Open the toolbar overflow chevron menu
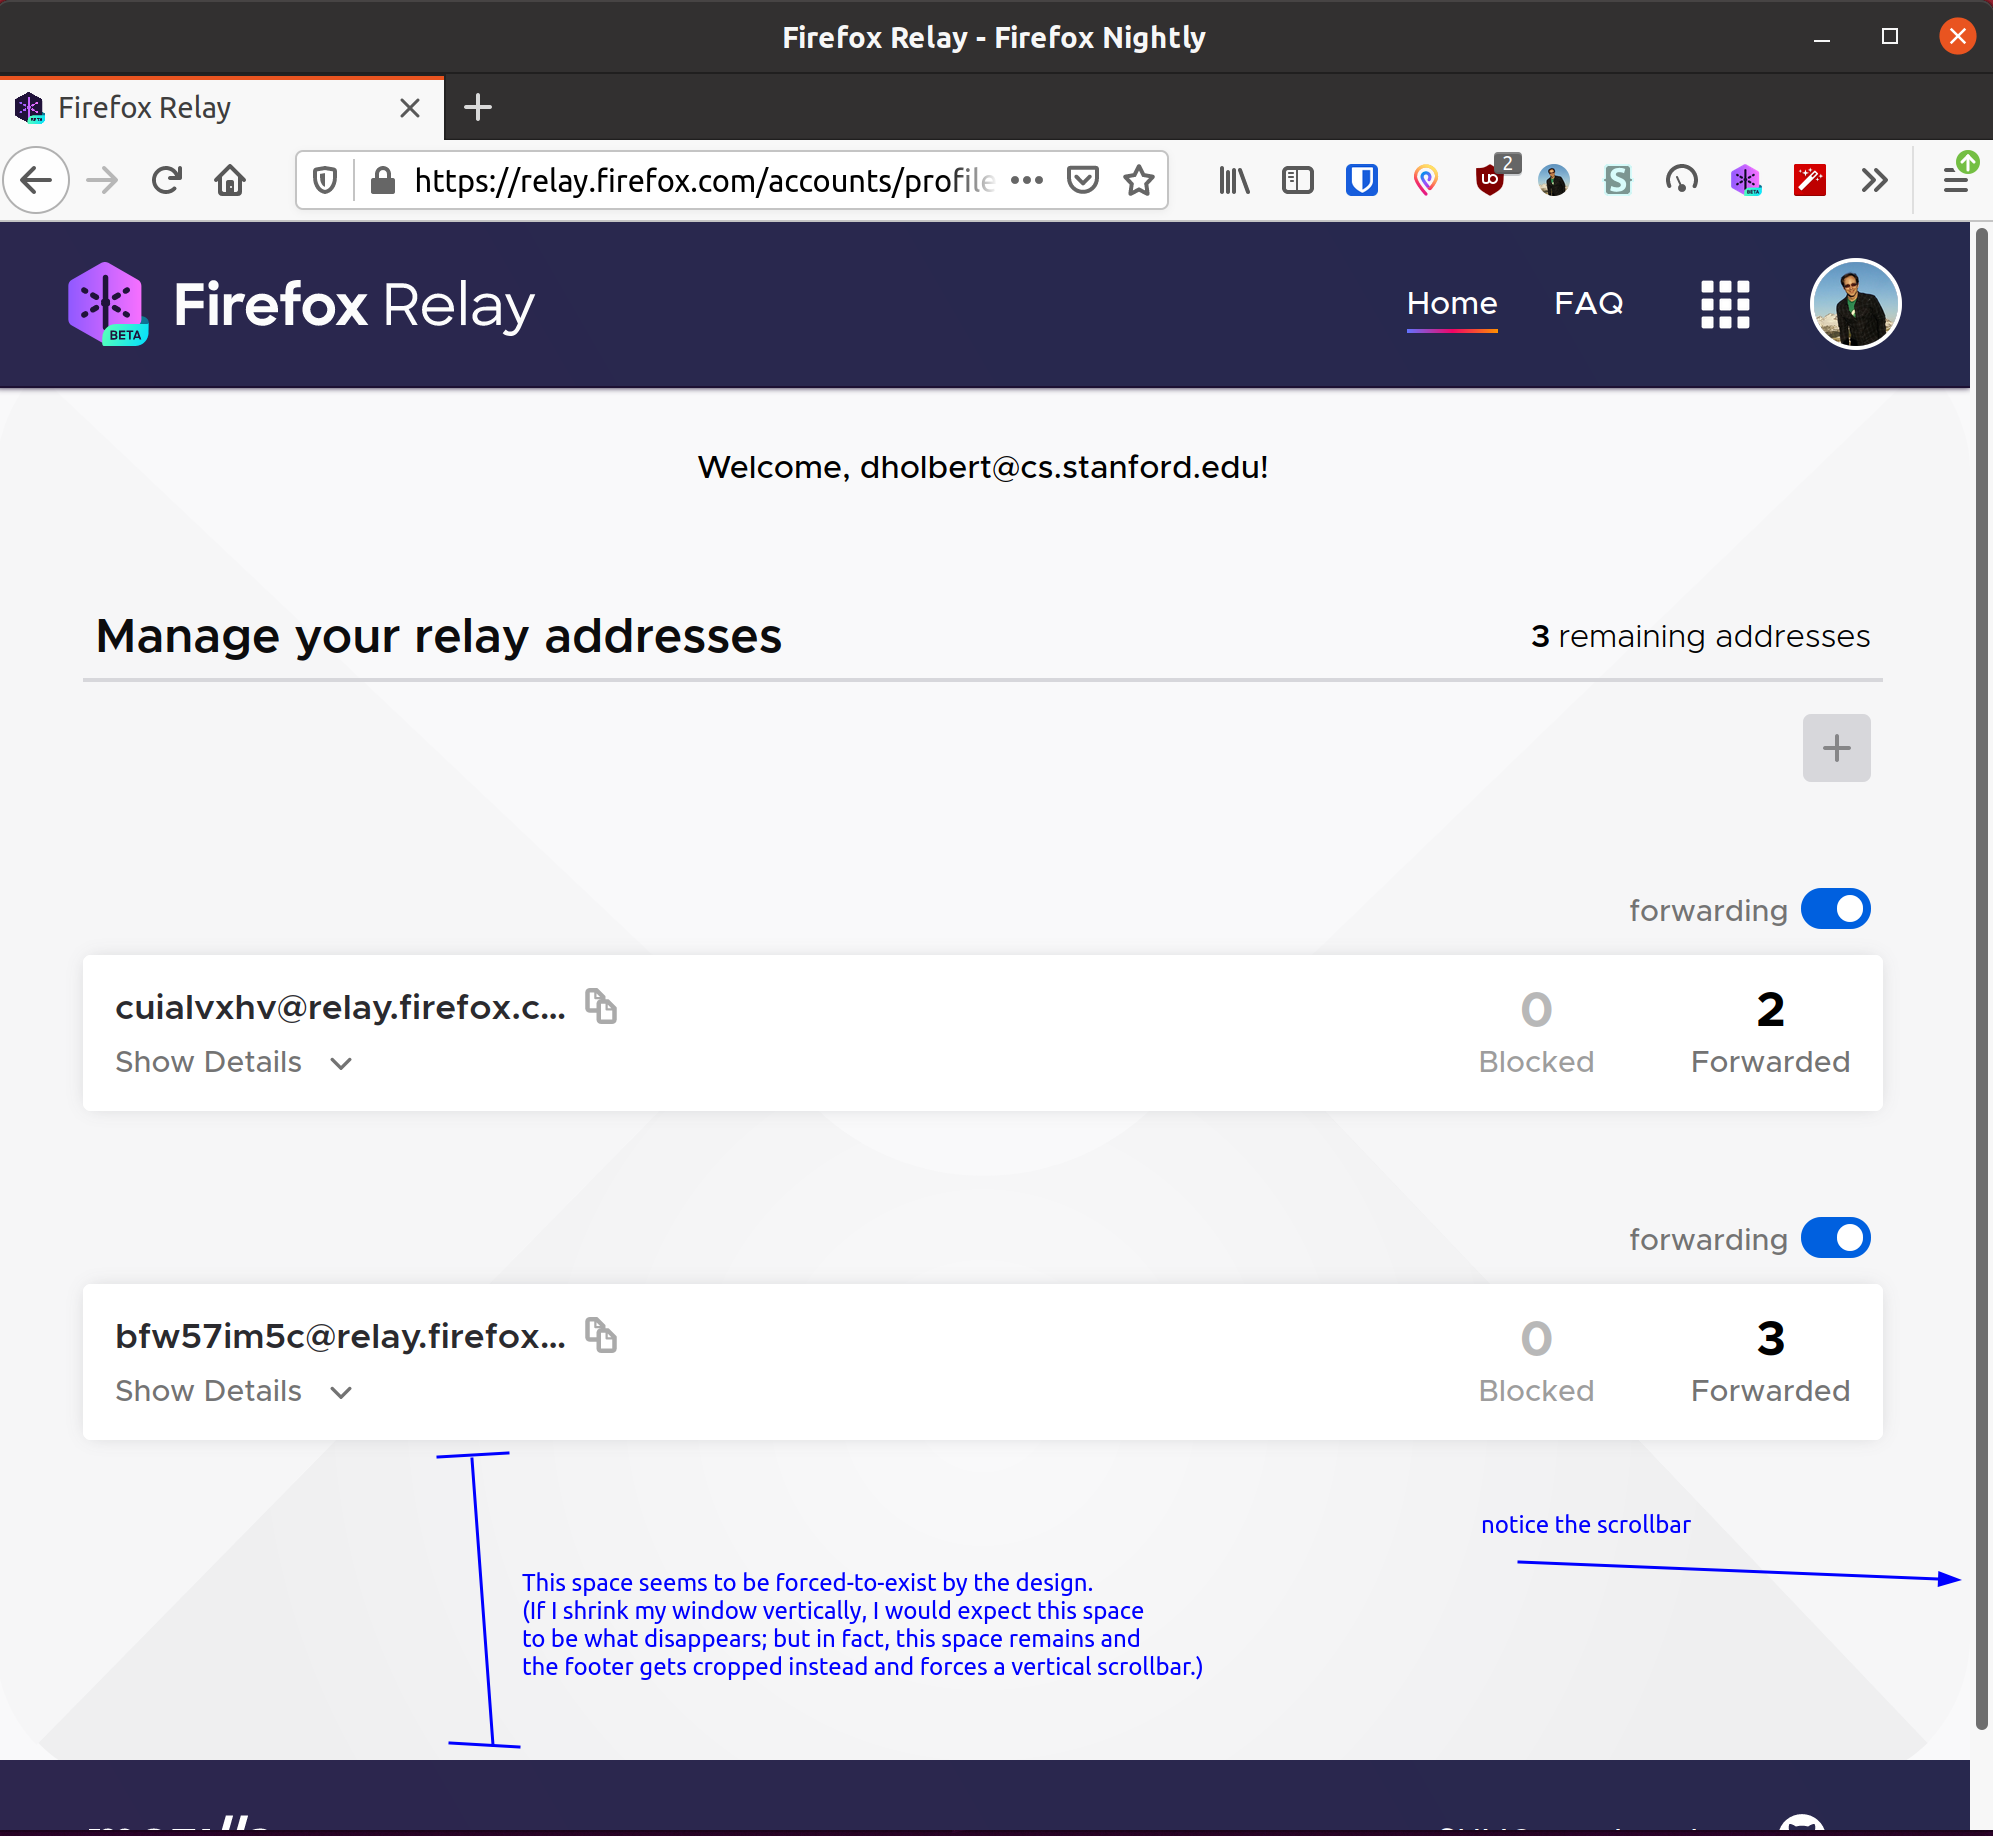The height and width of the screenshot is (1836, 1993). point(1875,180)
